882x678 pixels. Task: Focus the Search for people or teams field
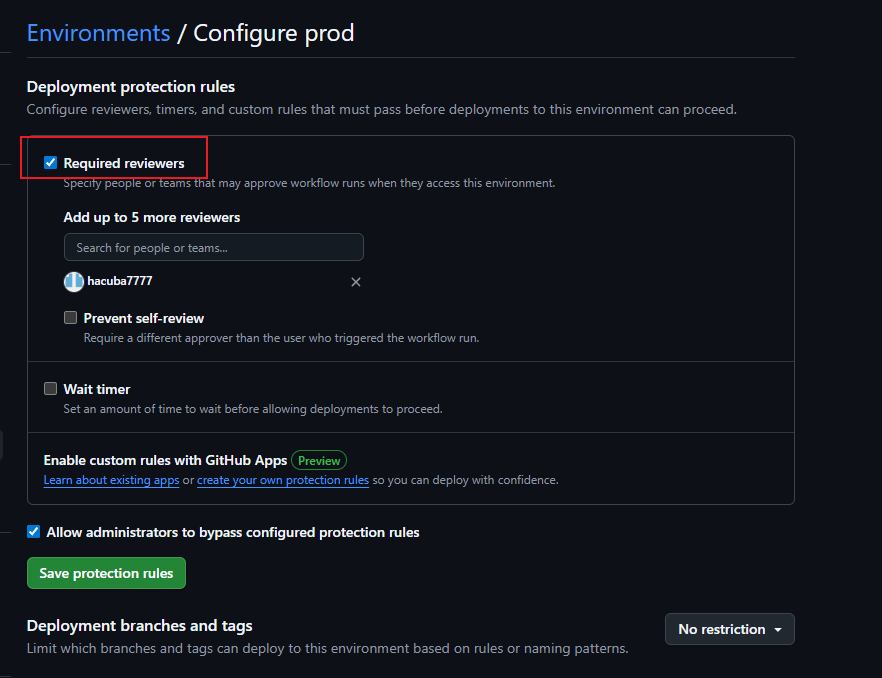[x=214, y=248]
